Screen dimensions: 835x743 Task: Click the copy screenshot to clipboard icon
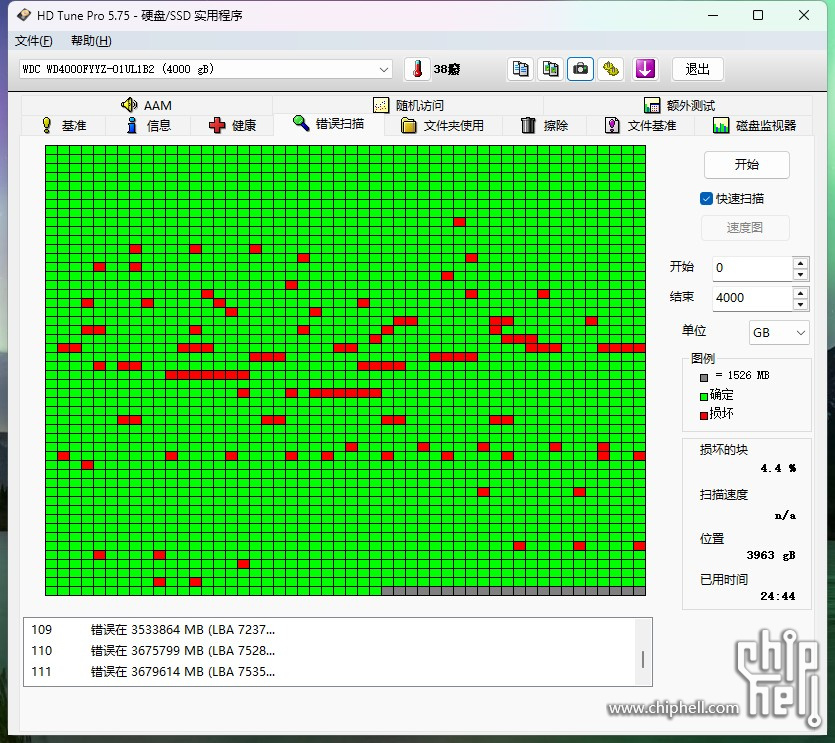[550, 69]
